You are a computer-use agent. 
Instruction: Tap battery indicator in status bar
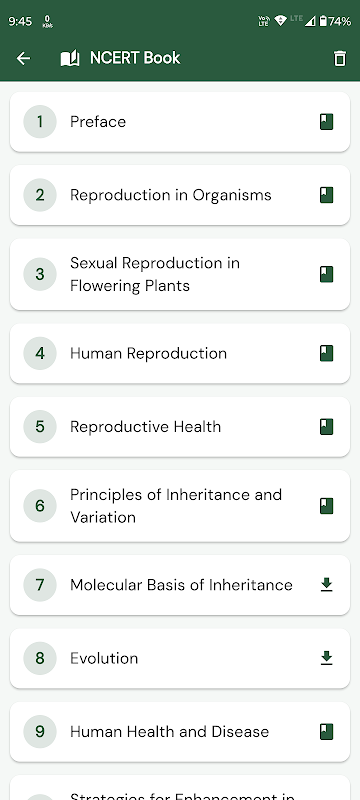pyautogui.click(x=323, y=21)
